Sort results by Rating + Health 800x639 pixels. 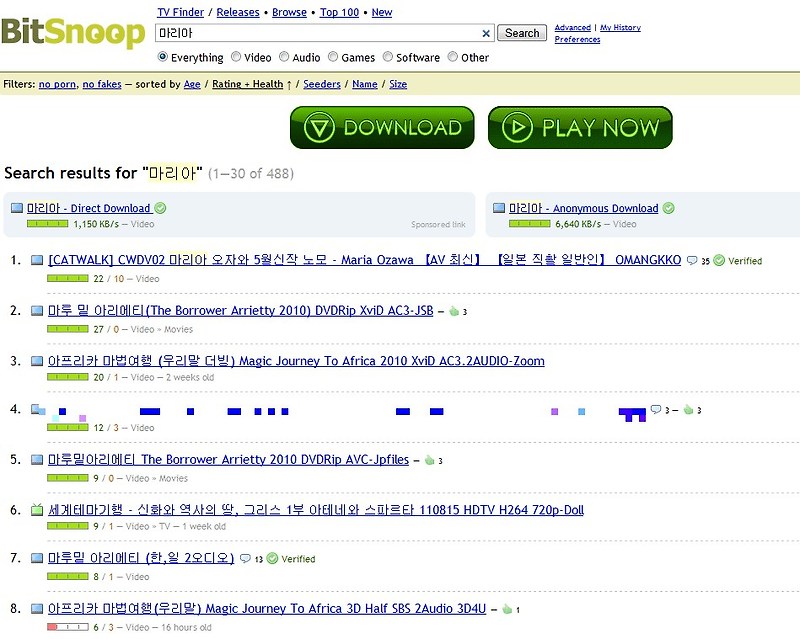pyautogui.click(x=247, y=84)
